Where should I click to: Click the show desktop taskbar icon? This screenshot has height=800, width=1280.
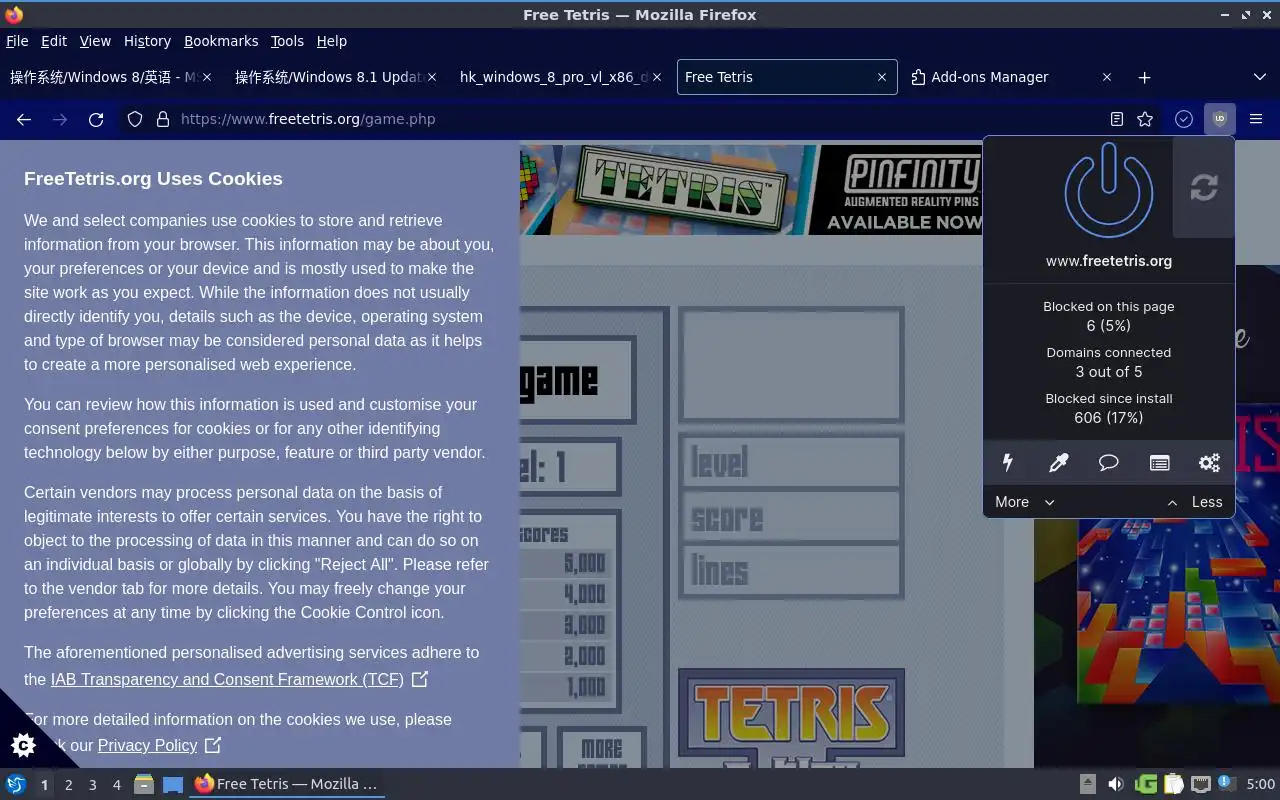(x=172, y=784)
